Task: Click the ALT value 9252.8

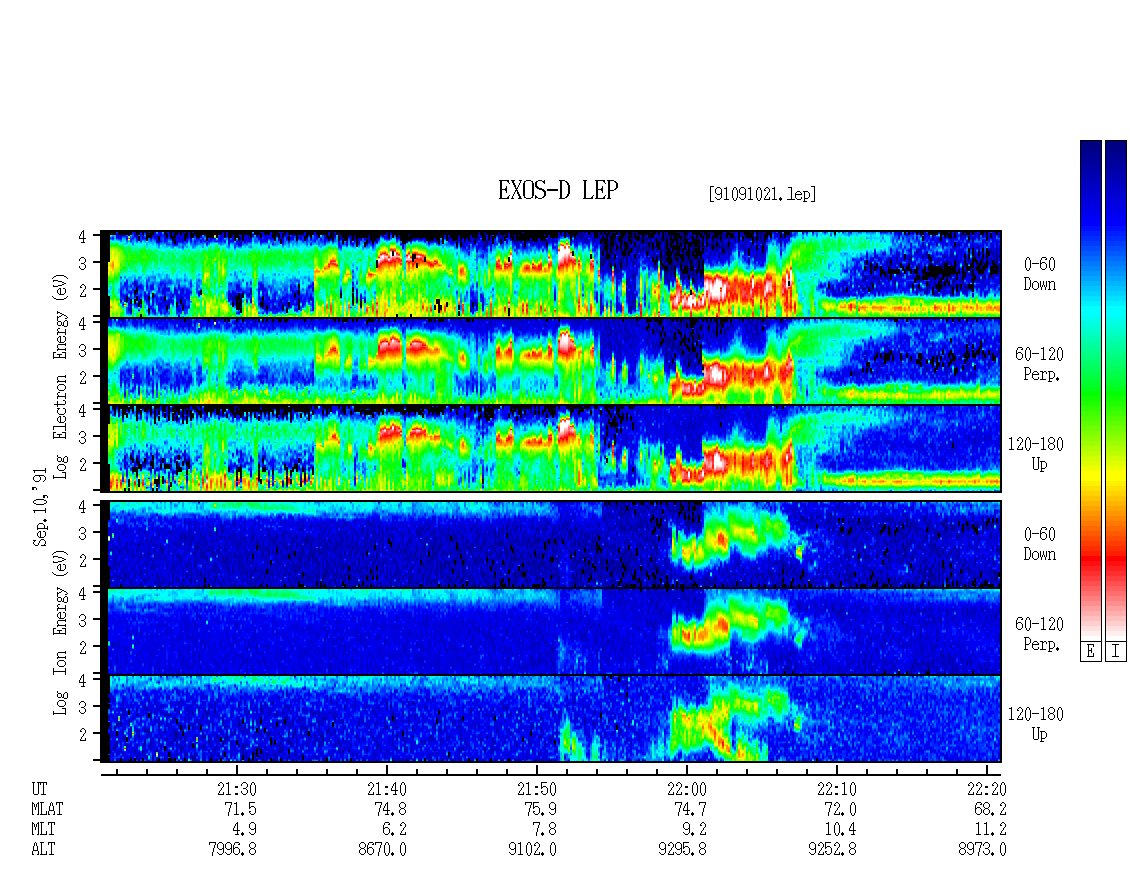Action: tap(832, 849)
